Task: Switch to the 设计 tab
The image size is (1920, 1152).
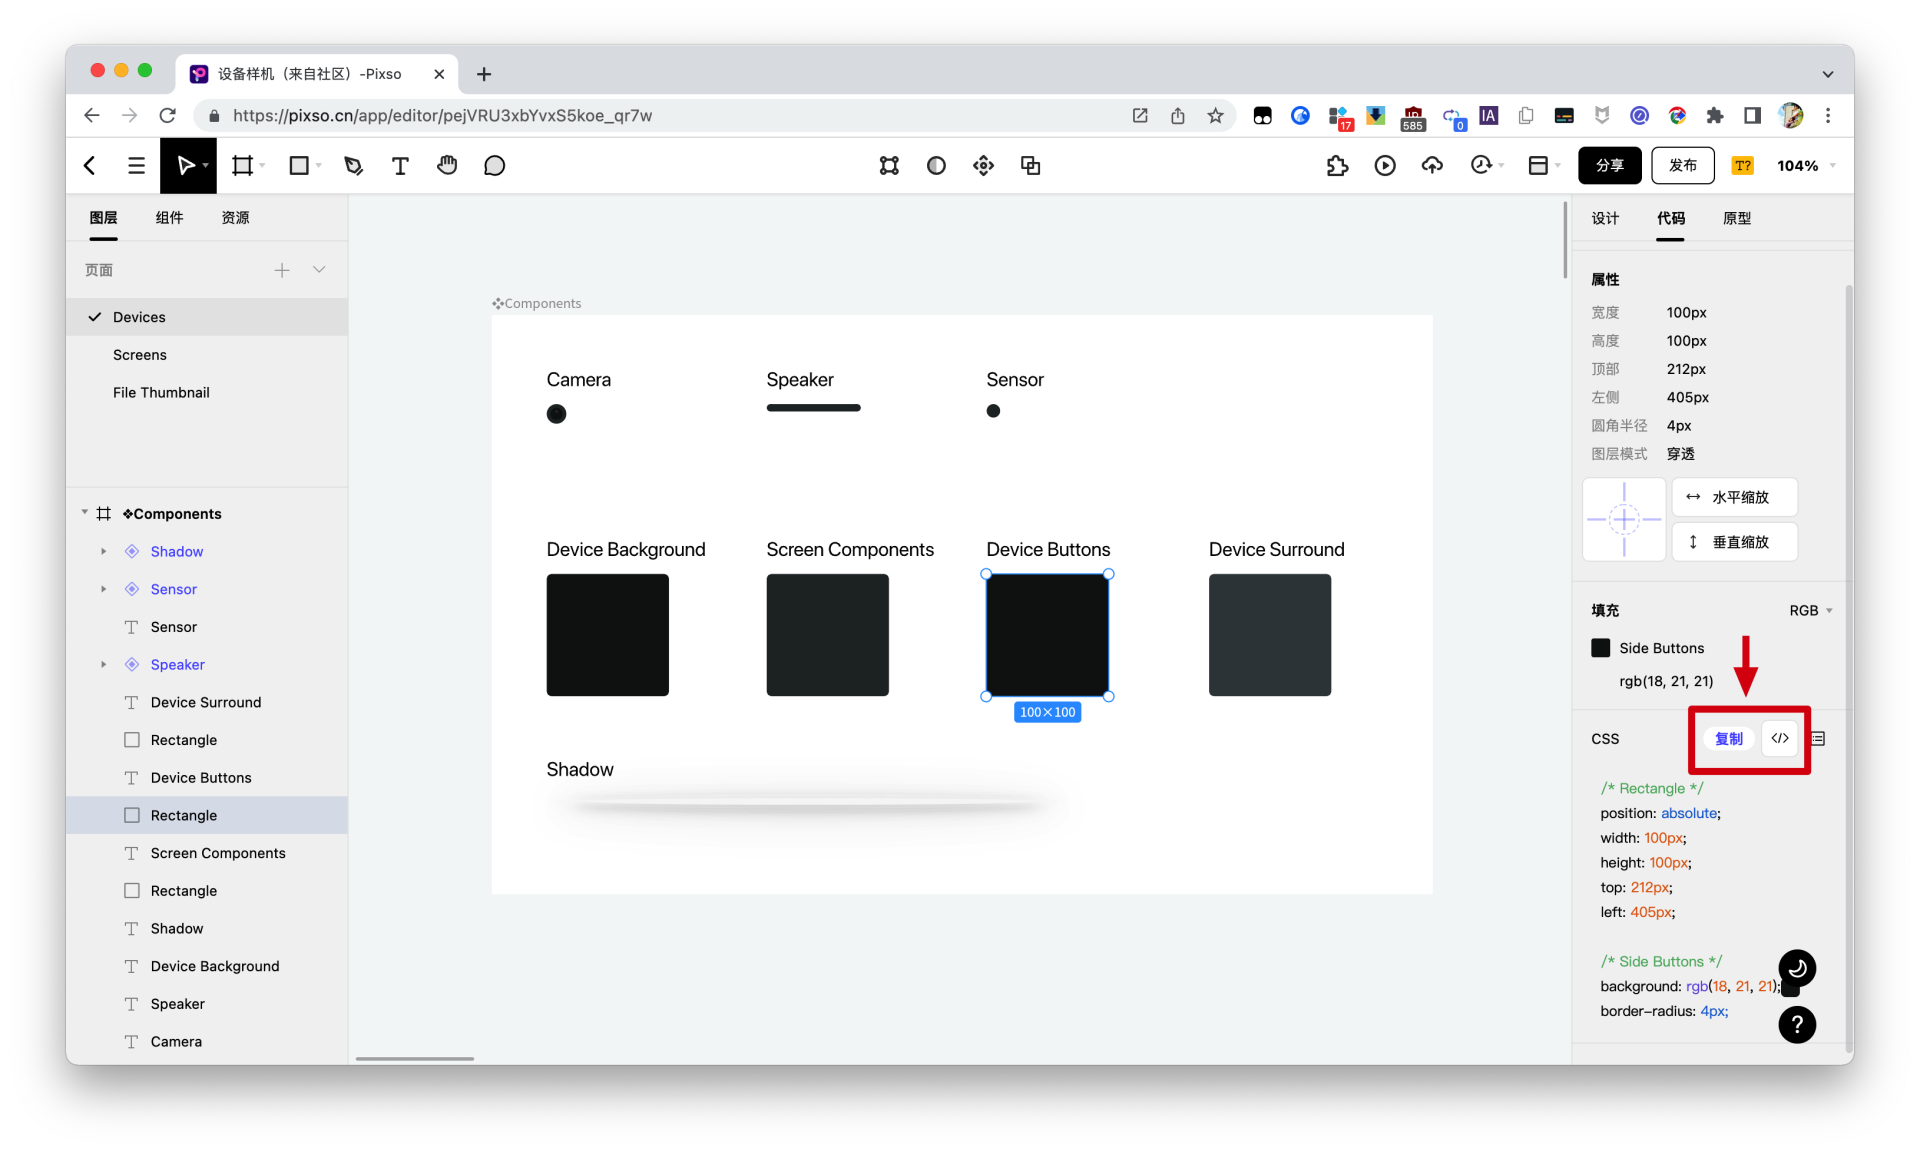Action: tap(1605, 218)
